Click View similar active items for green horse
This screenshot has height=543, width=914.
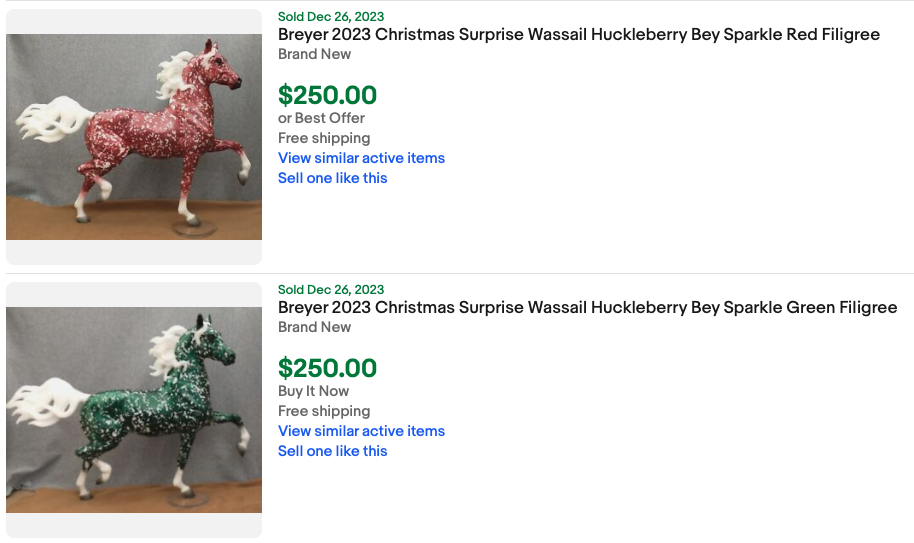point(361,431)
